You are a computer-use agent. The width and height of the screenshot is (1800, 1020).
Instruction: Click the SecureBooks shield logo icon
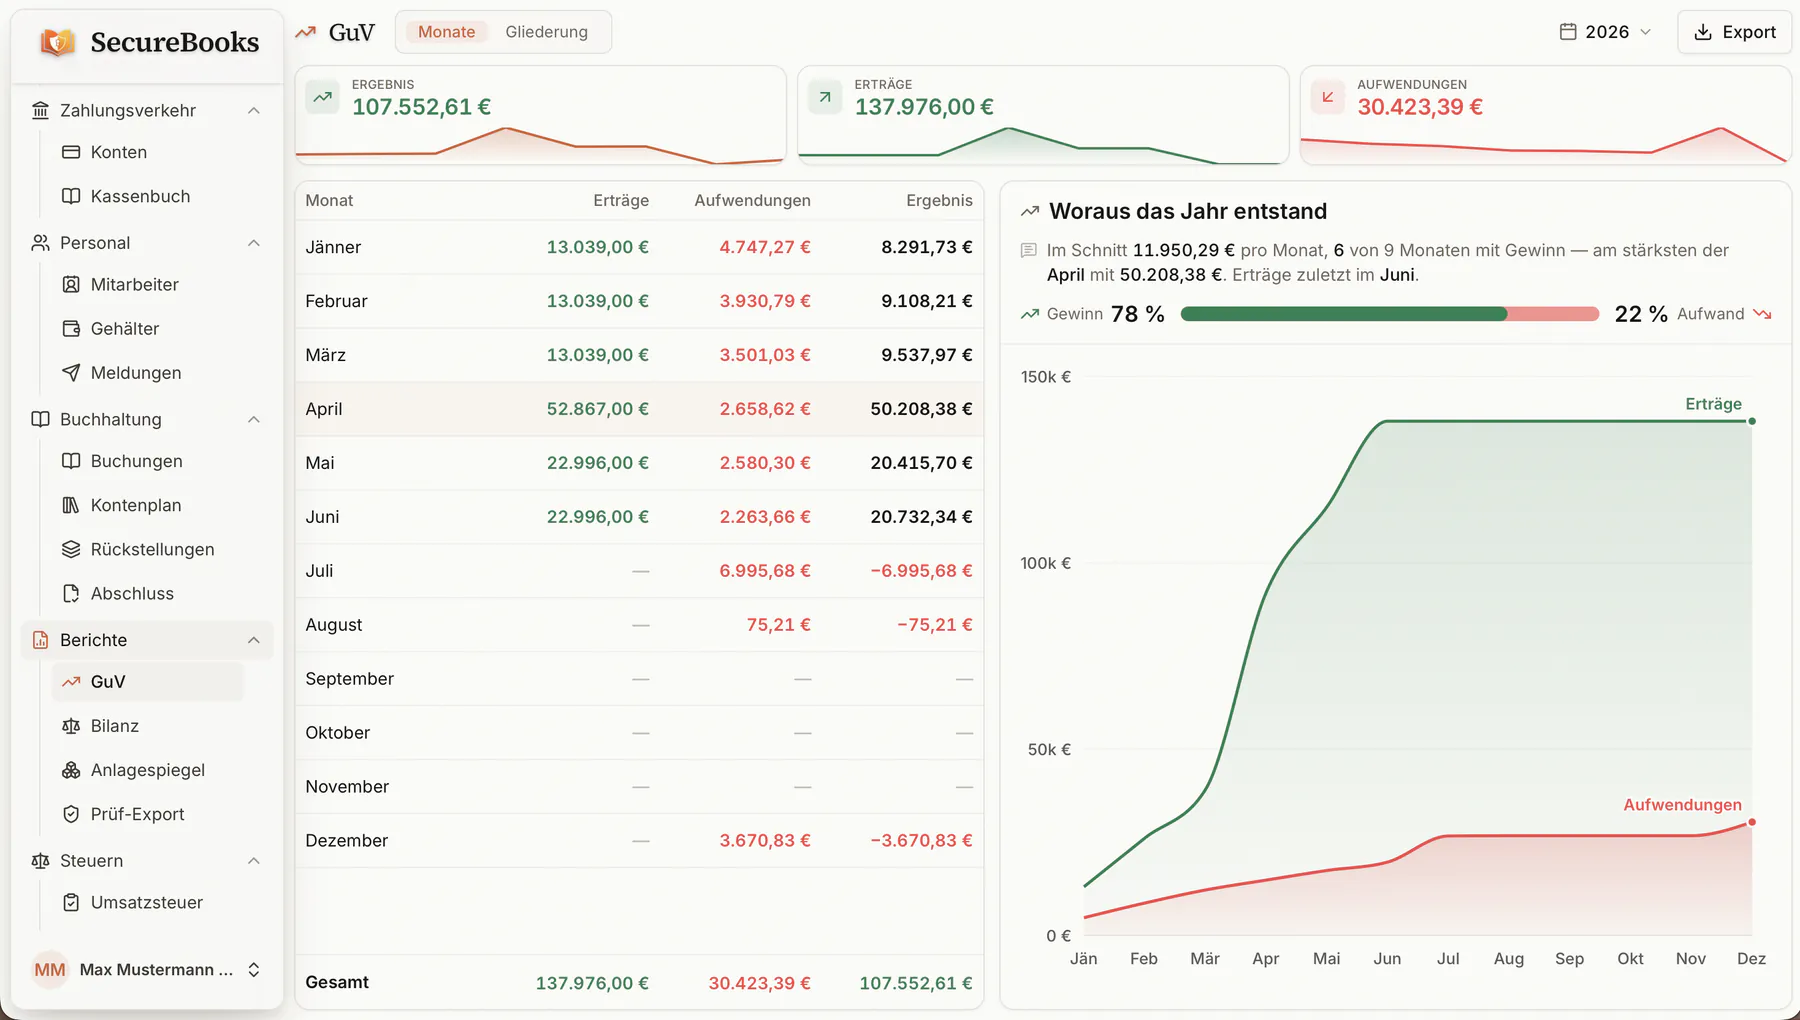point(57,42)
